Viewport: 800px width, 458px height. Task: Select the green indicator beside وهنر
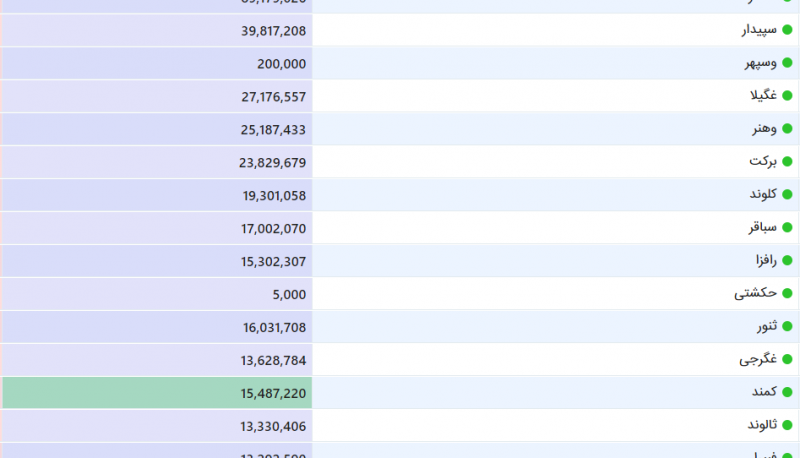[x=787, y=129]
